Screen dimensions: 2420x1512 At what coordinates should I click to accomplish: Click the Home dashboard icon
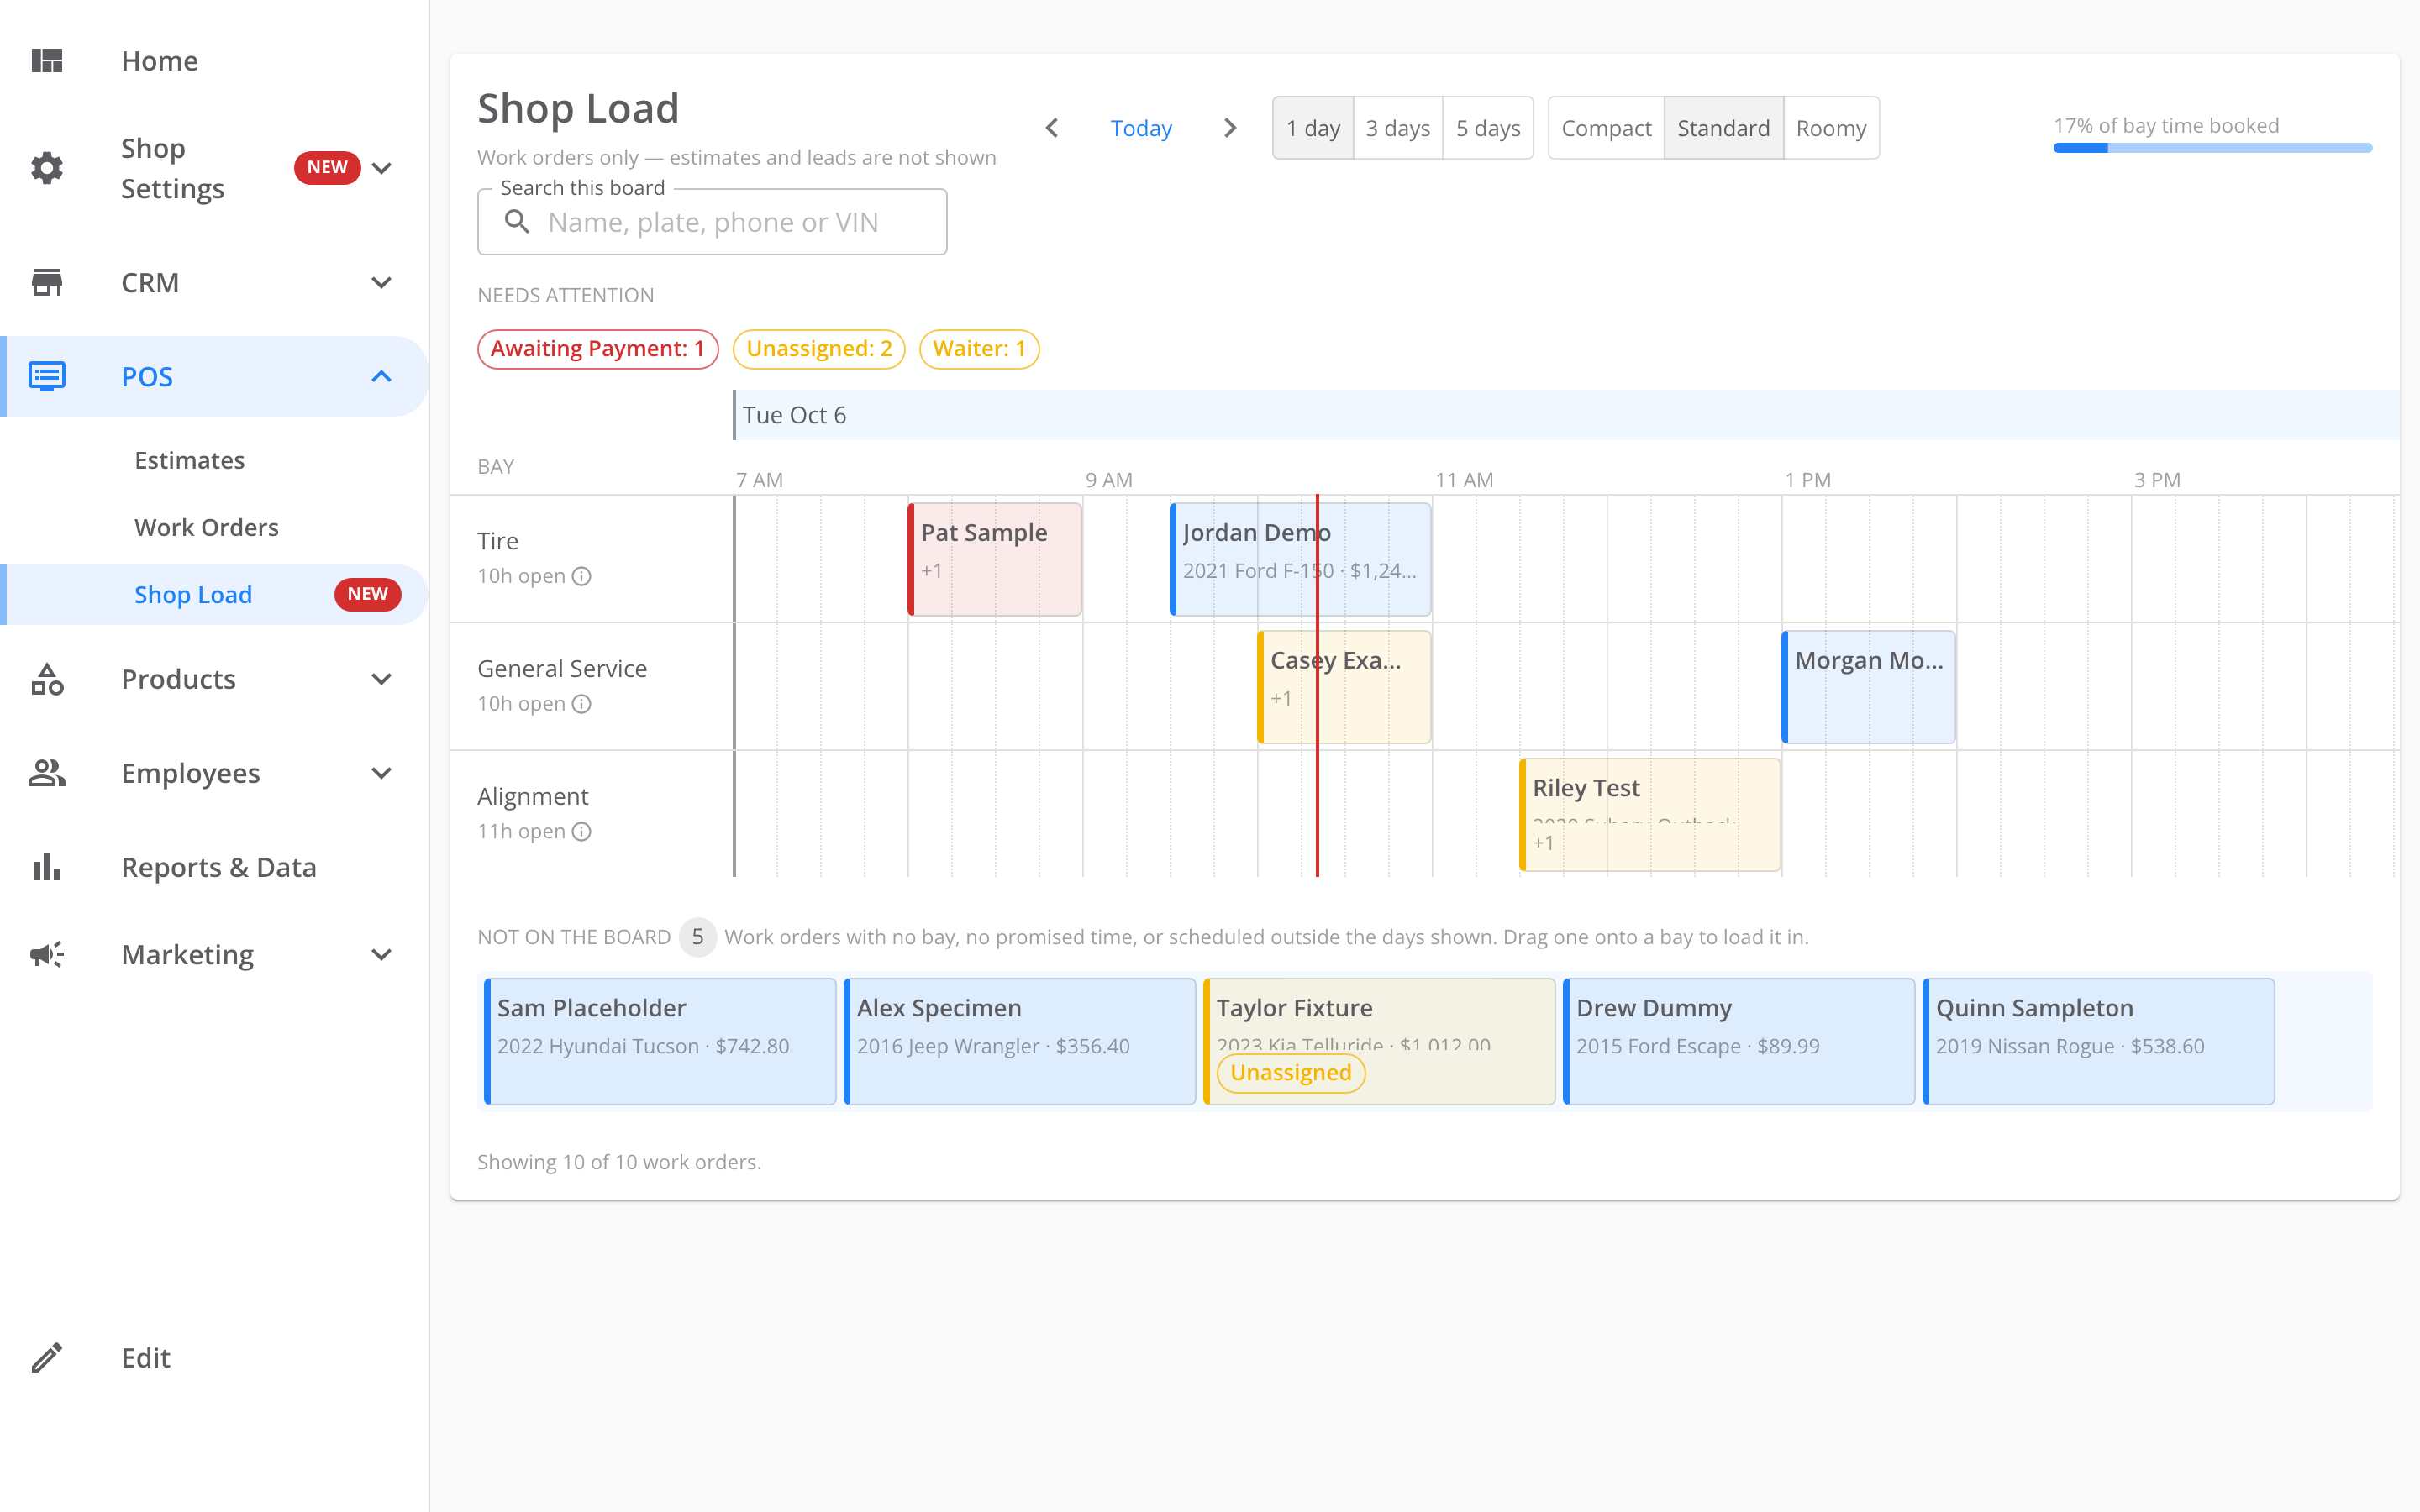(x=47, y=61)
